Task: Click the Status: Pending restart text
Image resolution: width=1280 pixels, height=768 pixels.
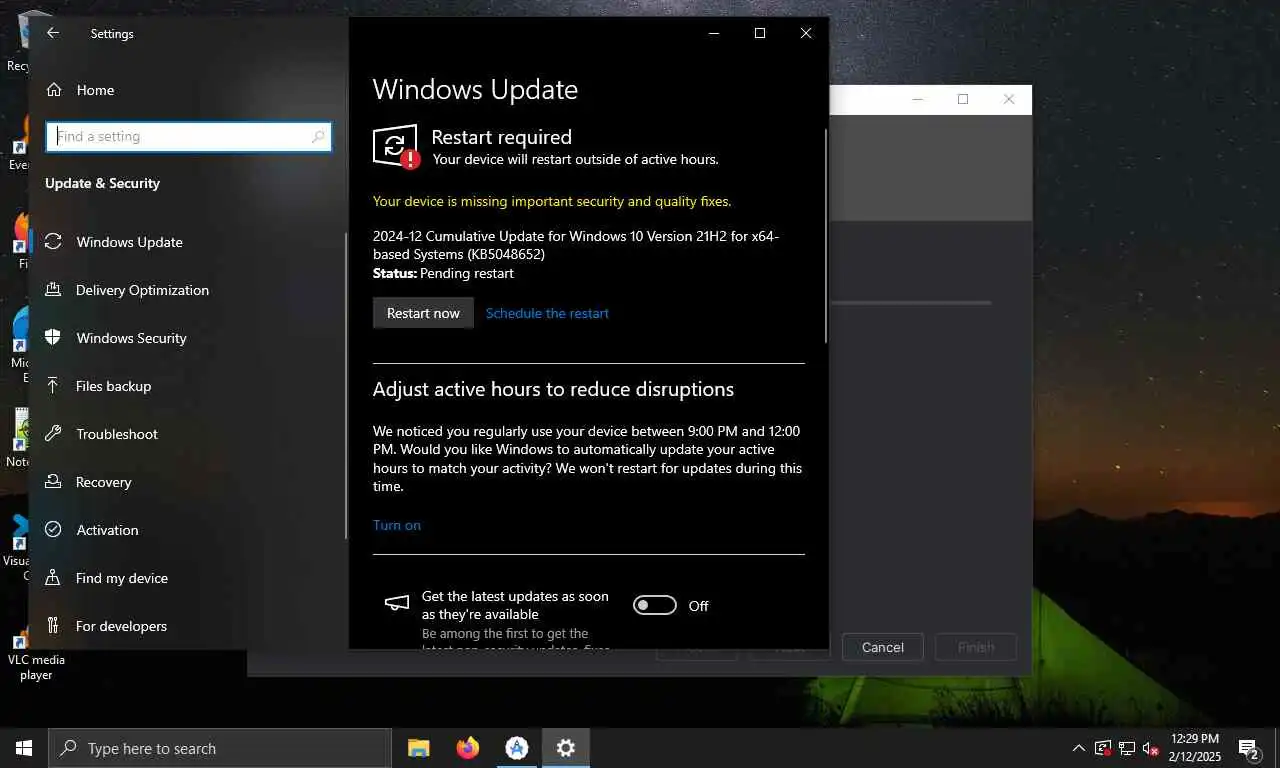Action: point(443,273)
